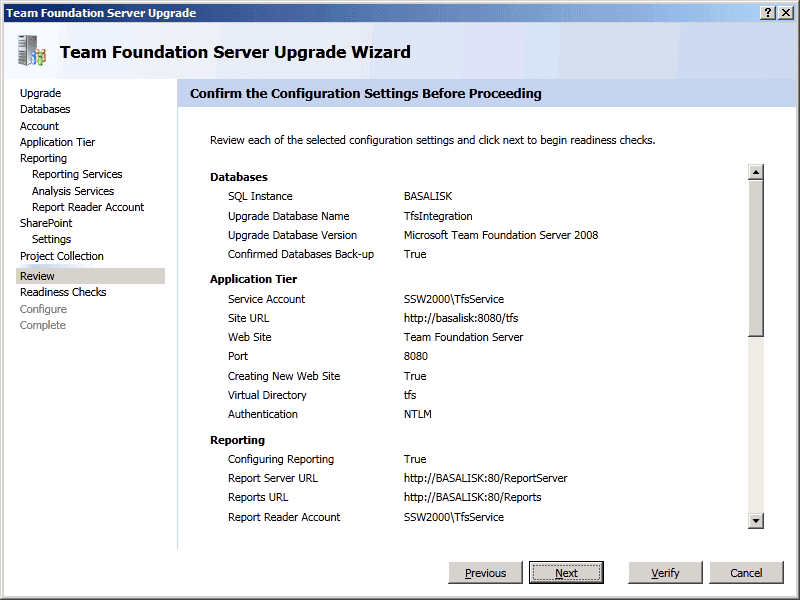
Task: Click the Team Foundation Server wizard icon
Action: (32, 52)
